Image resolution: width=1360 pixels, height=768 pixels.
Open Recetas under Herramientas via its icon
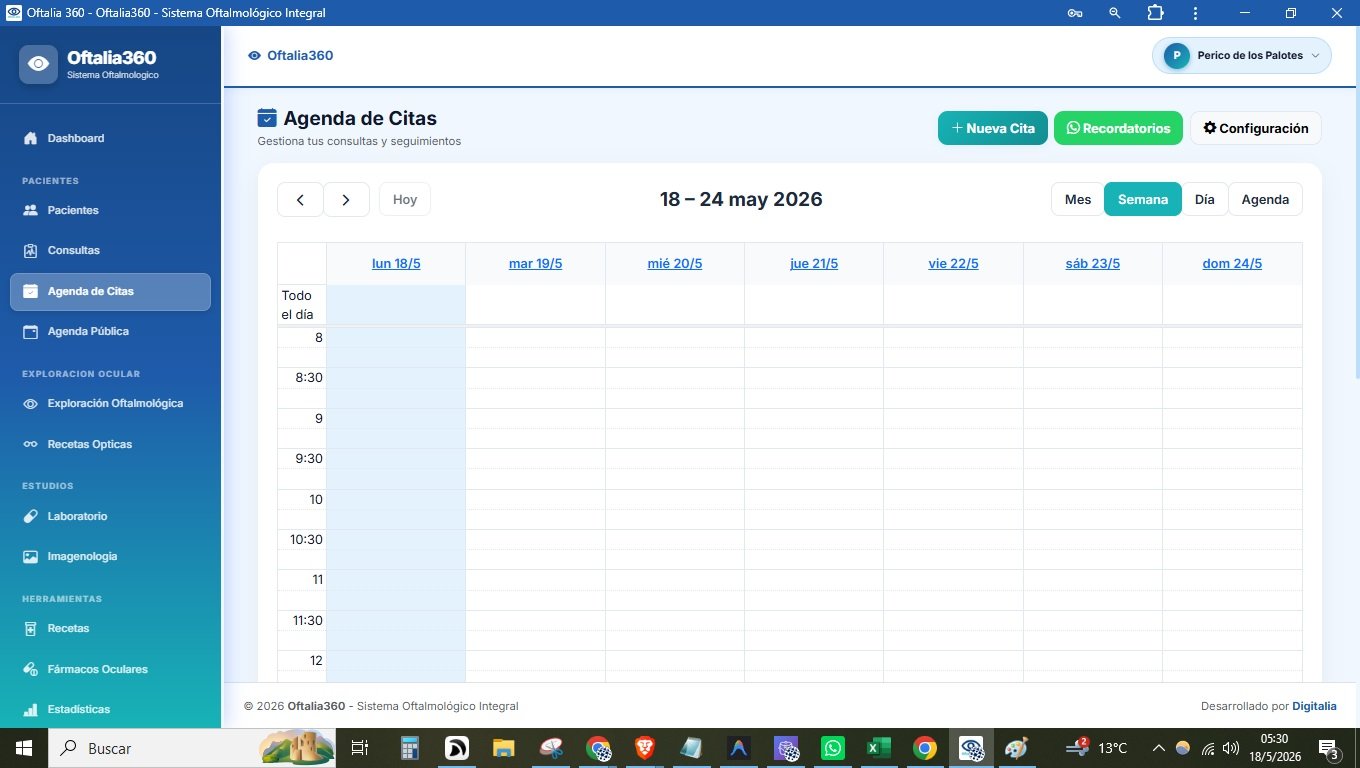click(x=30, y=628)
